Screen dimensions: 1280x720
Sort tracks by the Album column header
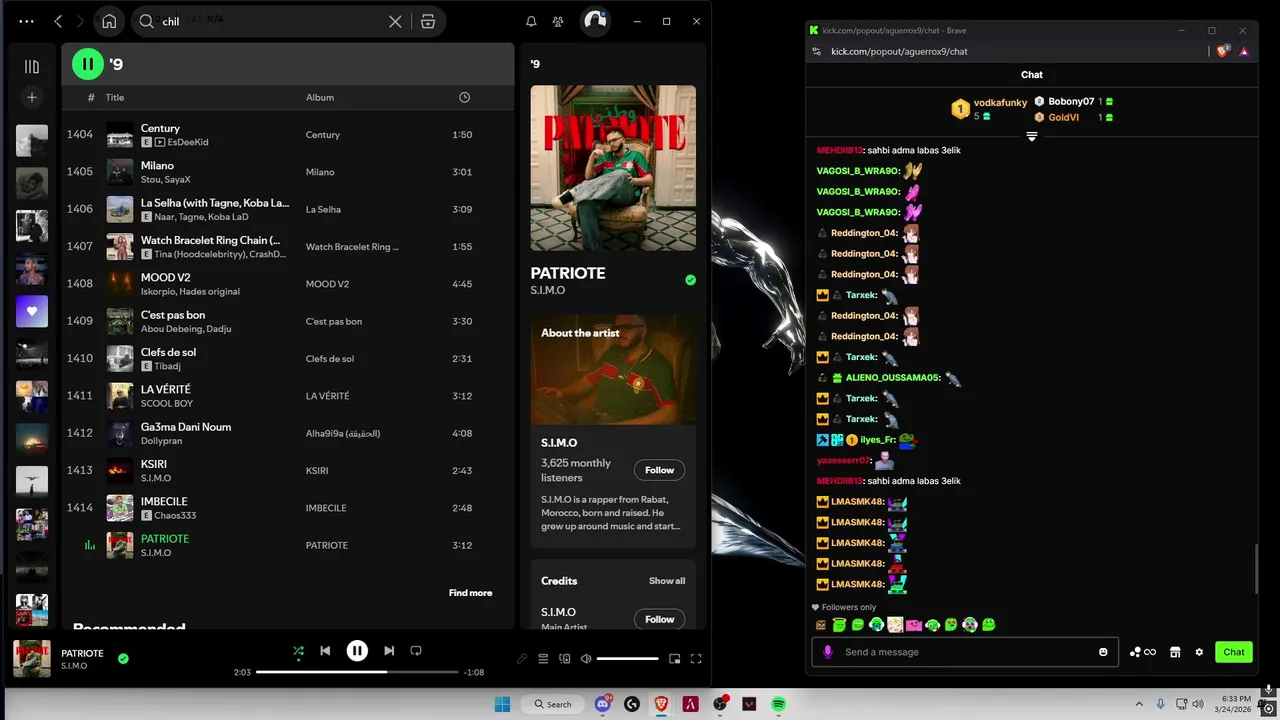(320, 97)
